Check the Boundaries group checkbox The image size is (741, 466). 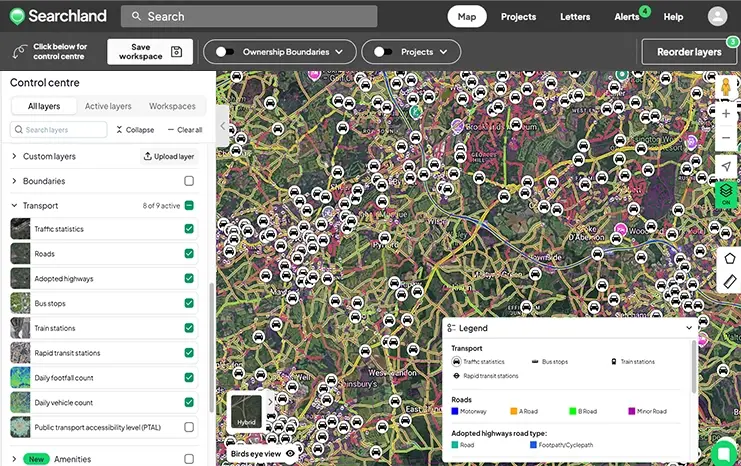[189, 181]
